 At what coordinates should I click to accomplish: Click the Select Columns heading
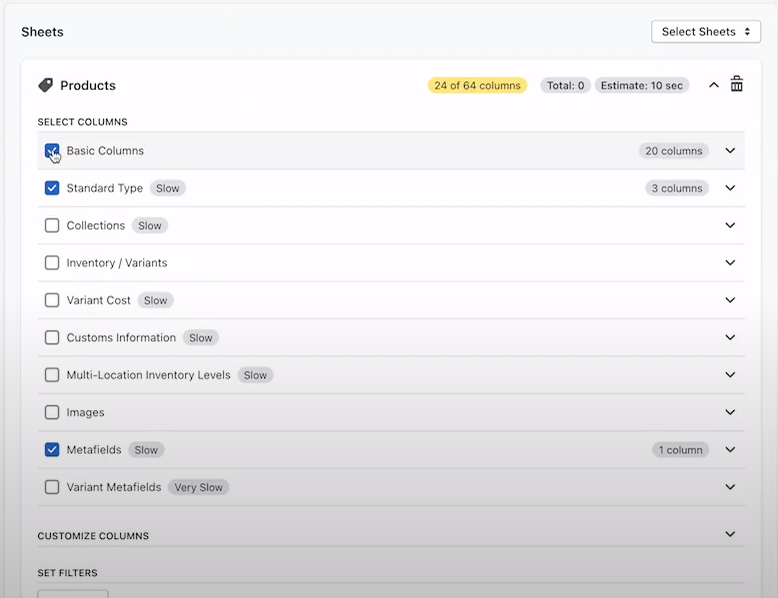(x=82, y=122)
